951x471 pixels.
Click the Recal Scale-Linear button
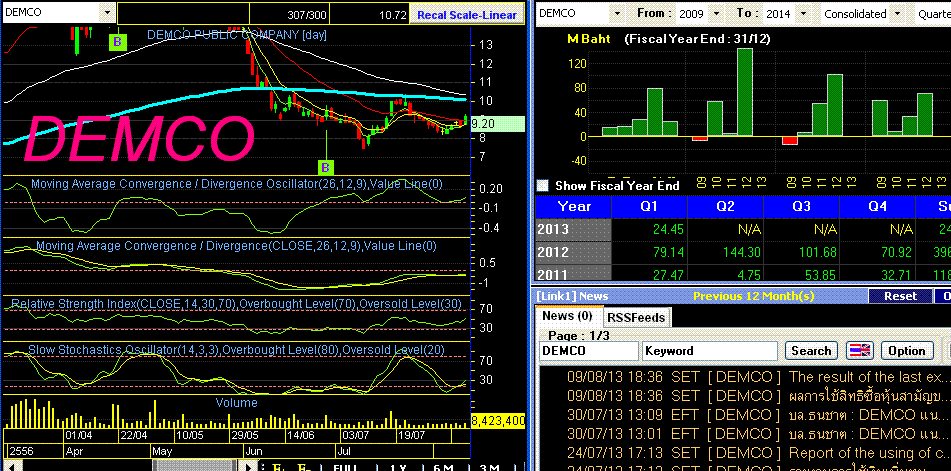pyautogui.click(x=467, y=15)
